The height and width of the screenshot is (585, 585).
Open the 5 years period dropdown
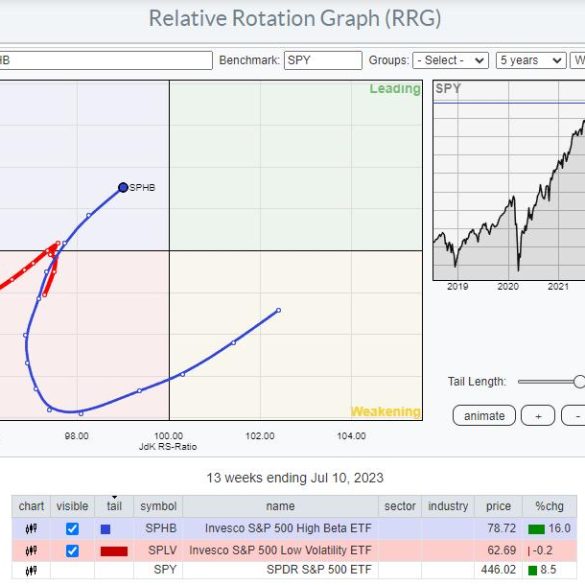coord(531,60)
